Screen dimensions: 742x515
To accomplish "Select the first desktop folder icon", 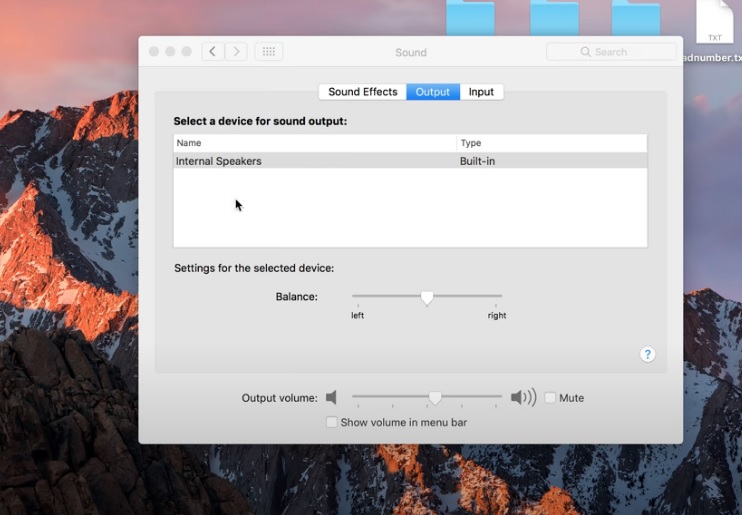I will point(470,18).
